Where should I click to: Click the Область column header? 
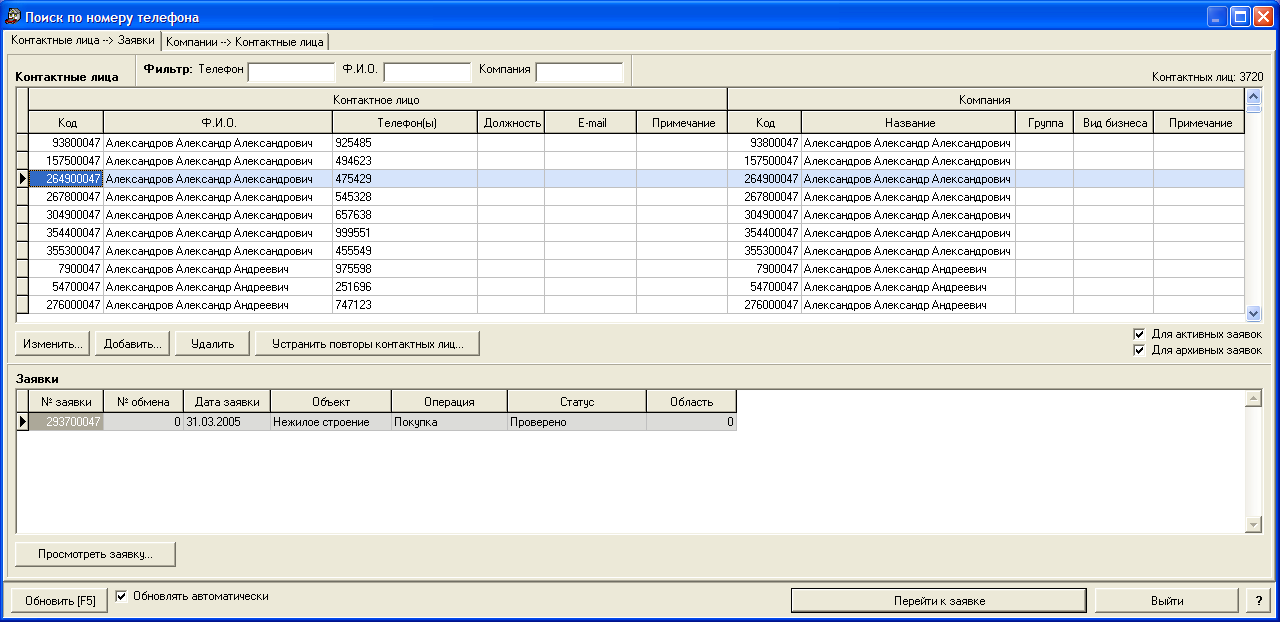[692, 402]
